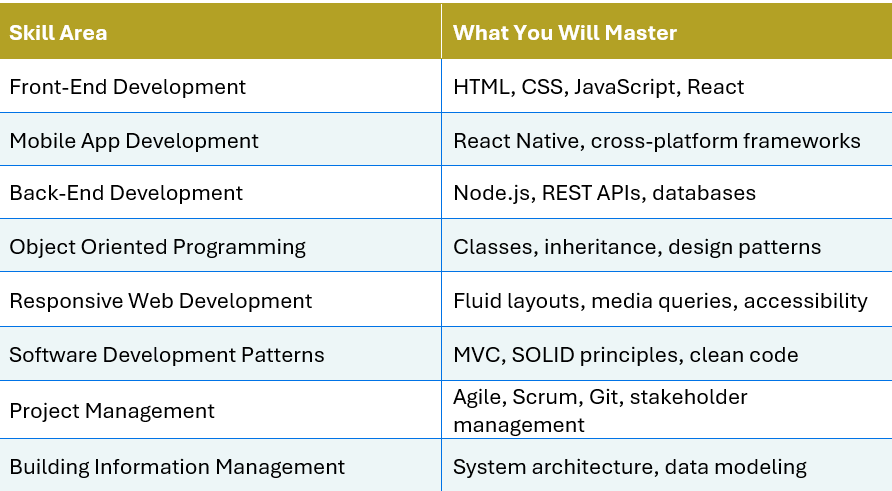Select the Responsive Web Development cell

160,301
